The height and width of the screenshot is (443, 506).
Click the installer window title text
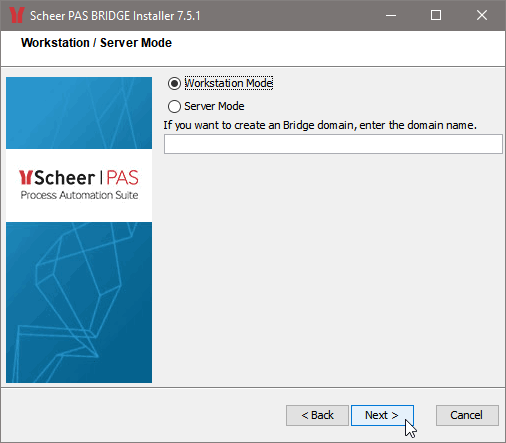click(115, 16)
